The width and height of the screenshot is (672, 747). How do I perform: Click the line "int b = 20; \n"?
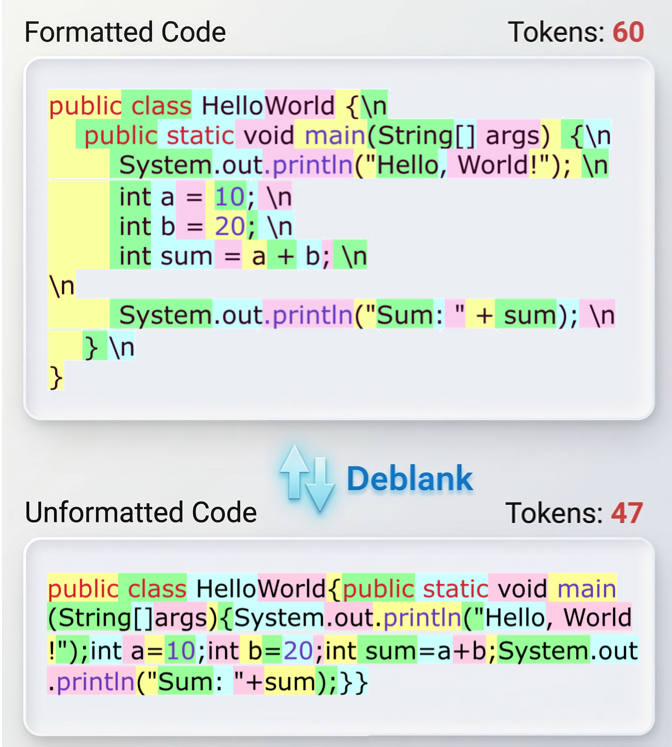point(171,225)
